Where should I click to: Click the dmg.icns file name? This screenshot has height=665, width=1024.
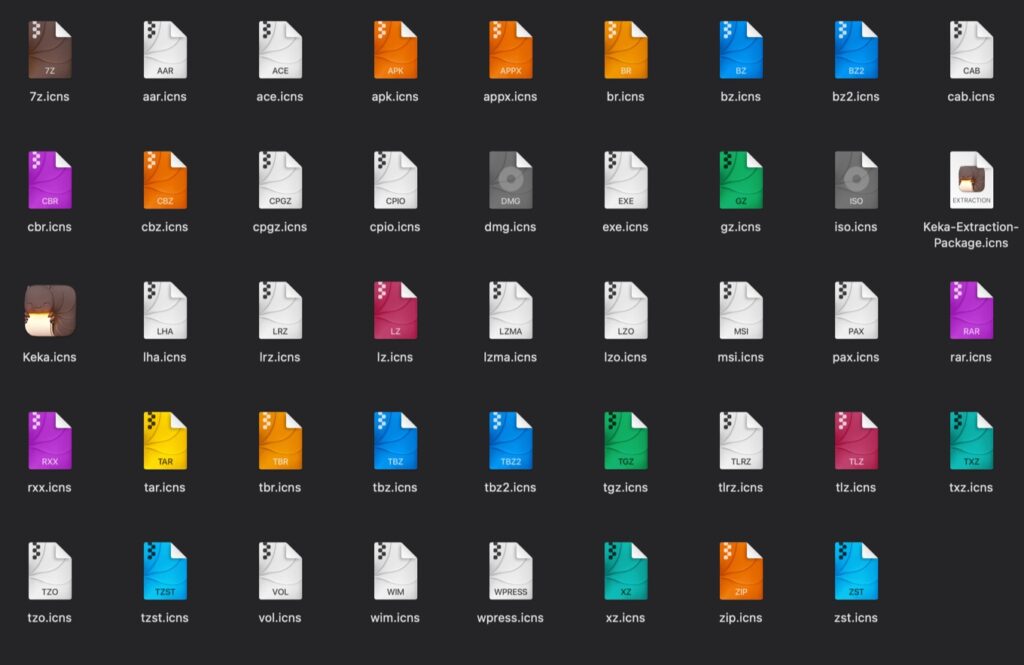pyautogui.click(x=511, y=227)
